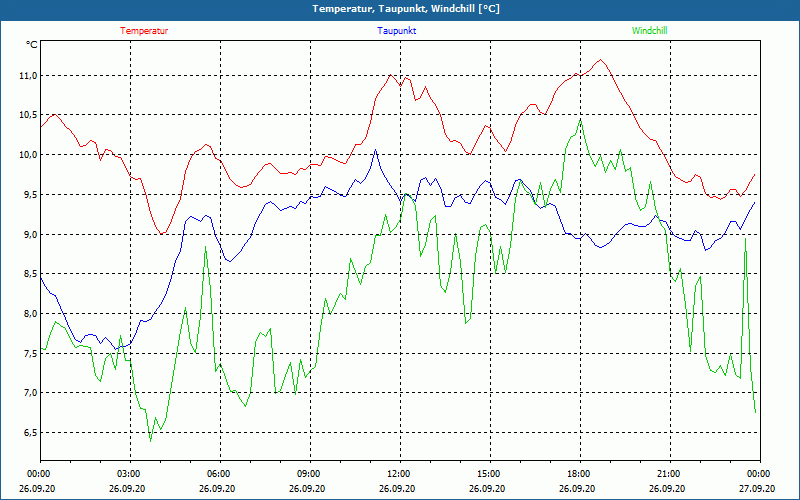
Task: Click the 11,0 y-axis value
Action: 28,76
